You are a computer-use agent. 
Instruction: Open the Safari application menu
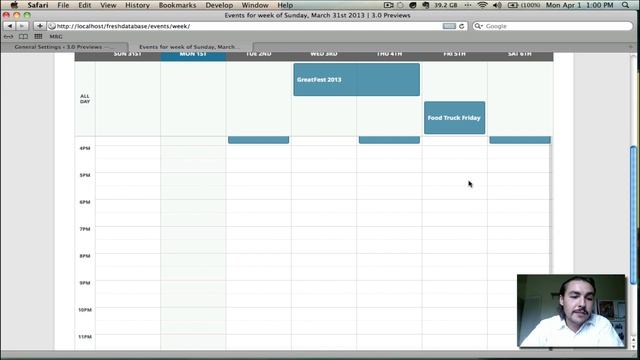point(38,5)
